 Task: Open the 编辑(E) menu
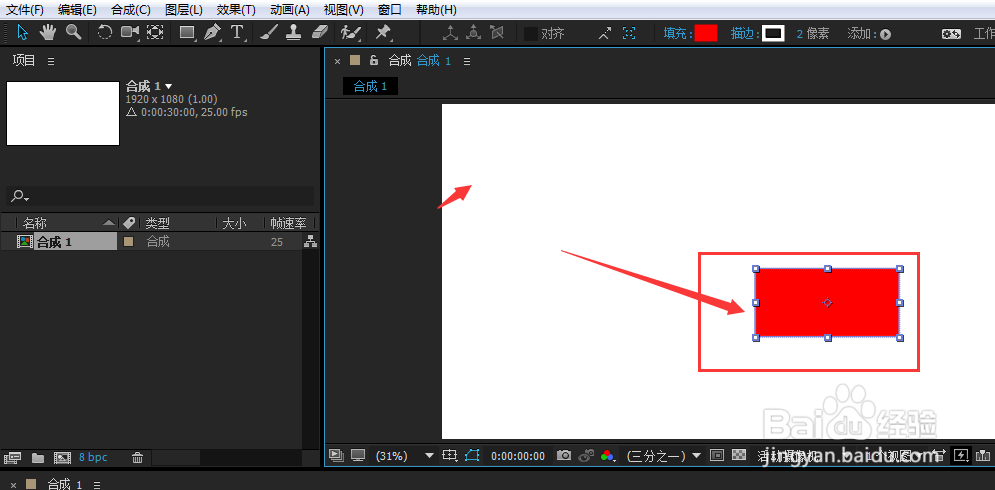coord(77,10)
